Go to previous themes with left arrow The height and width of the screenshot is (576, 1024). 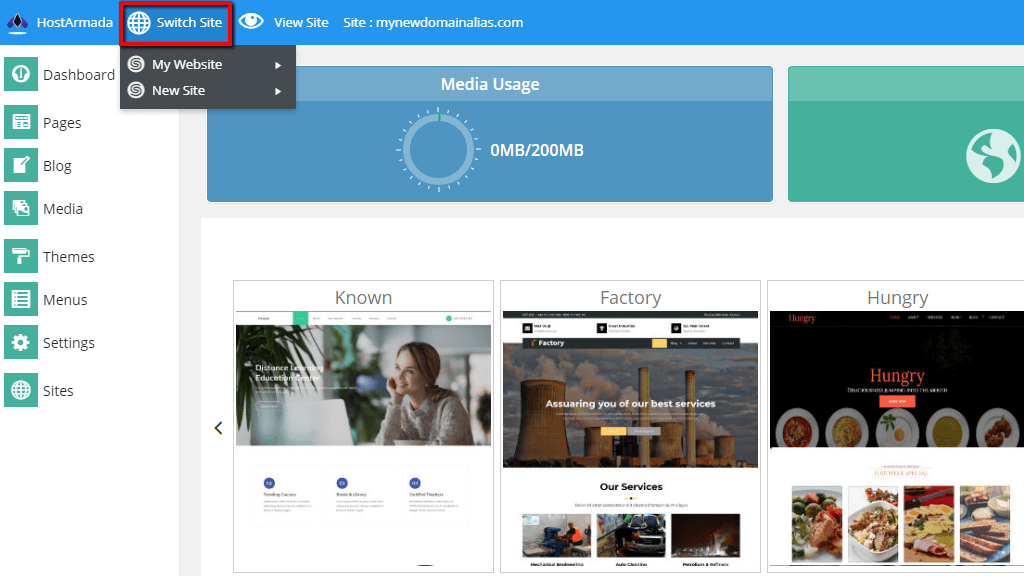point(218,428)
